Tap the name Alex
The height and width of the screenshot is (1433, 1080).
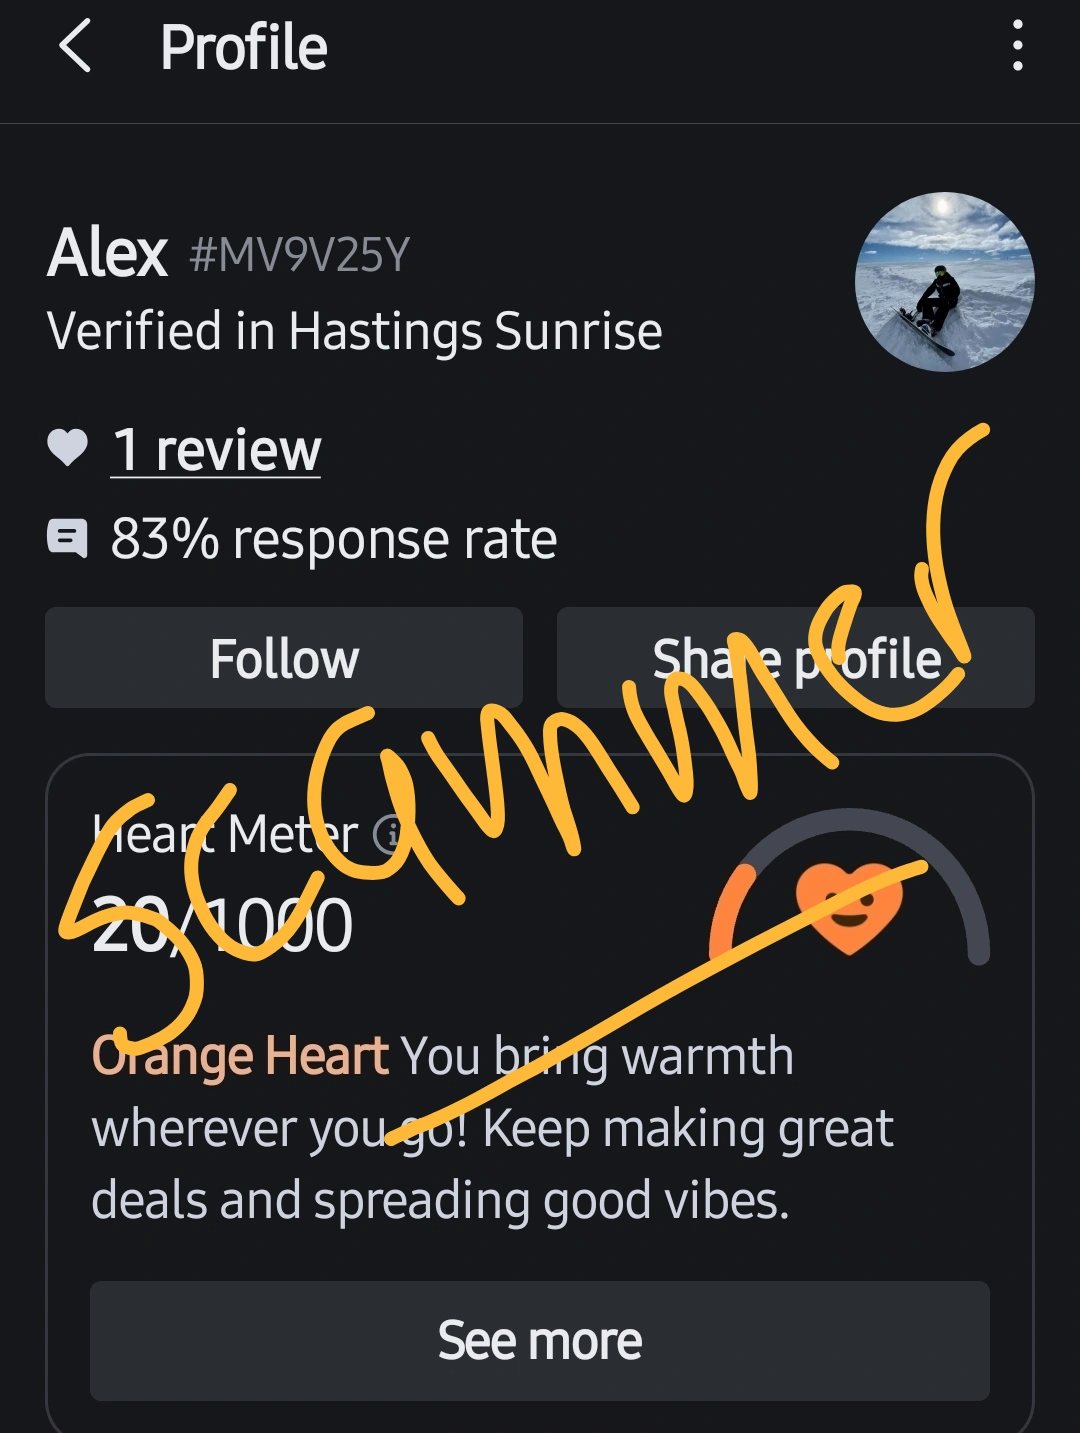tap(108, 252)
